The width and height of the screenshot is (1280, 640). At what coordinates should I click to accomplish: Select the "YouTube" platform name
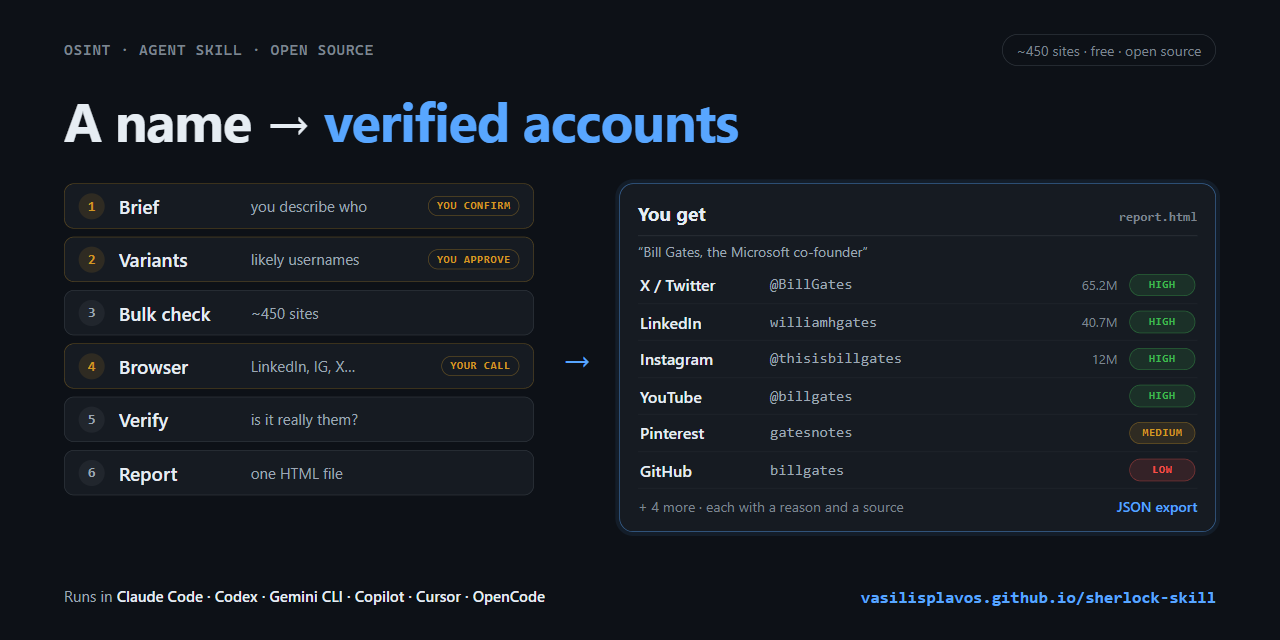click(671, 398)
